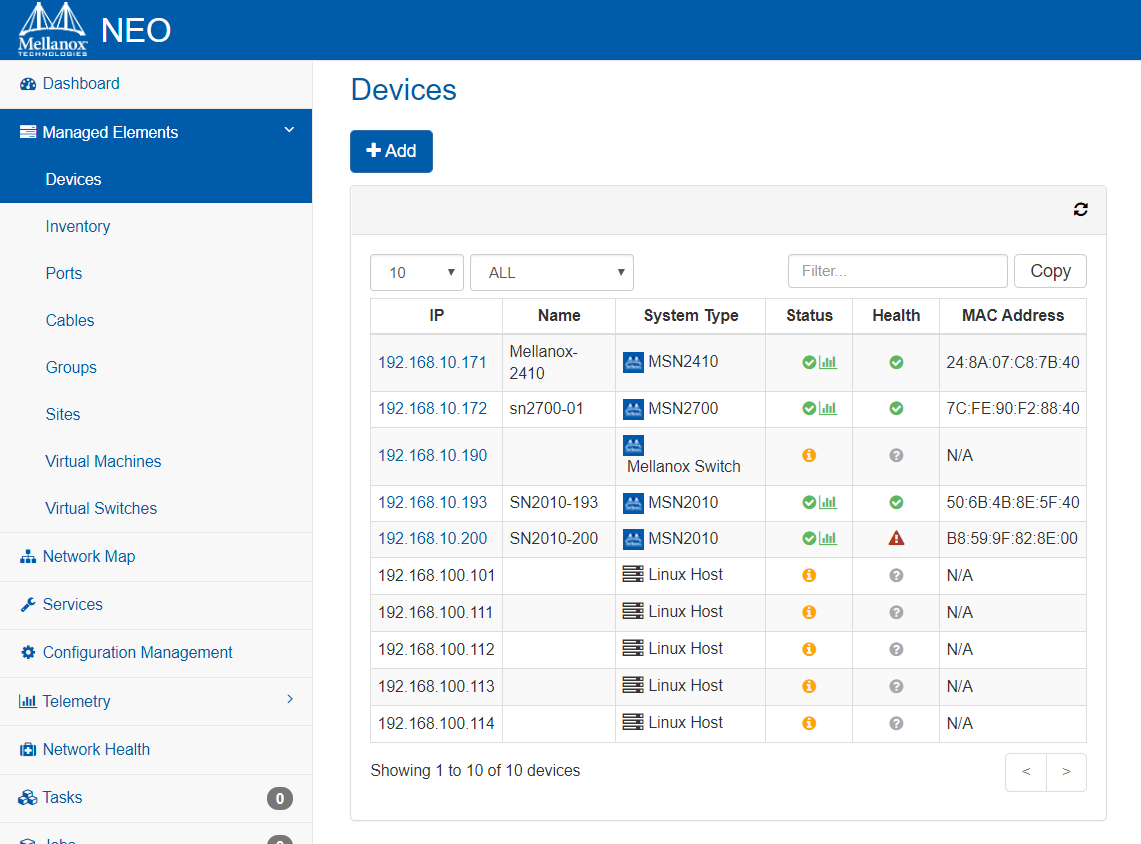
Task: Click the orange info status for 192.168.10.190
Action: coord(809,455)
